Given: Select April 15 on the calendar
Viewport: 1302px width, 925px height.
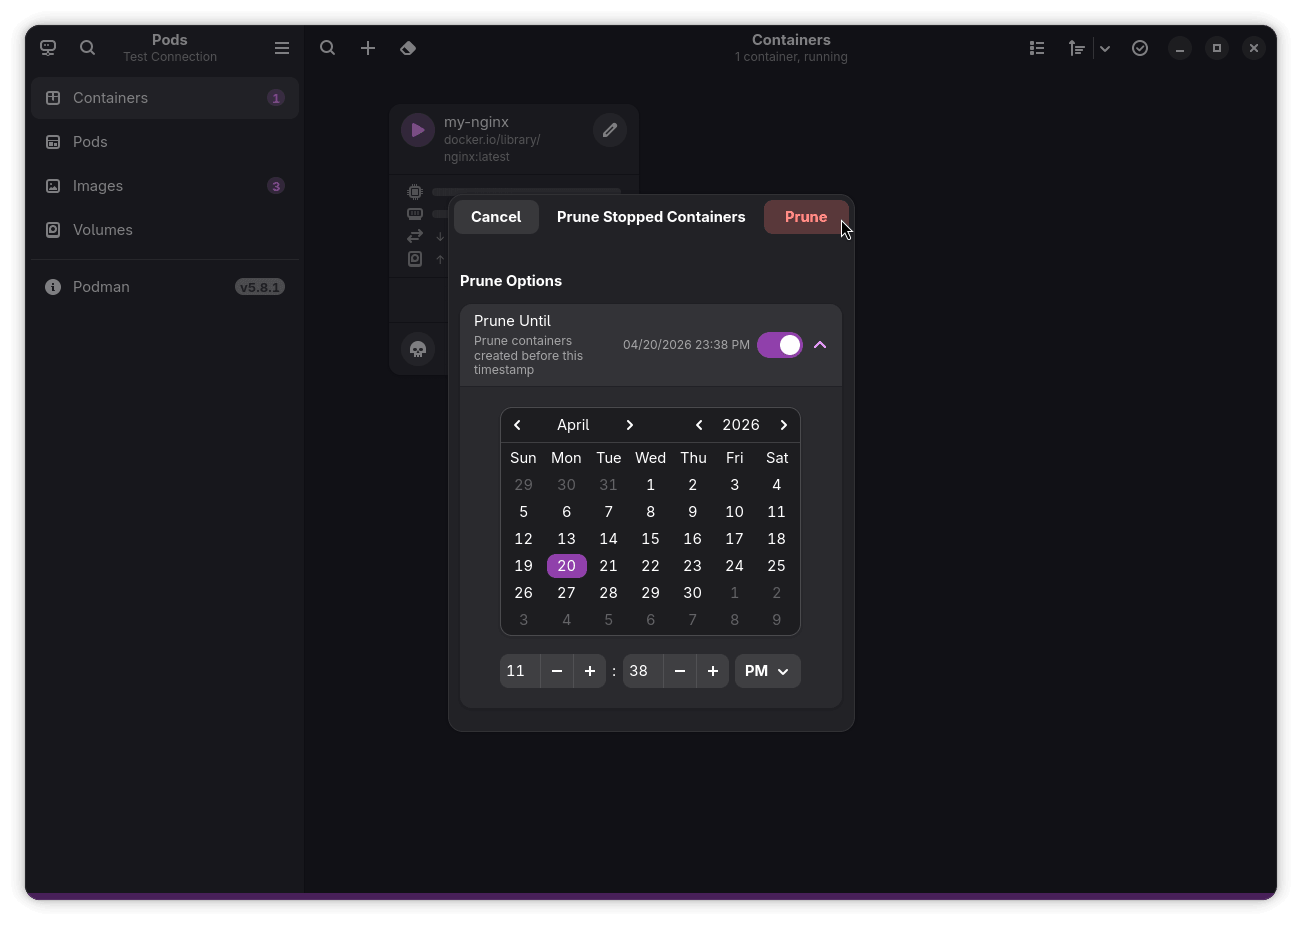Looking at the screenshot, I should point(650,538).
